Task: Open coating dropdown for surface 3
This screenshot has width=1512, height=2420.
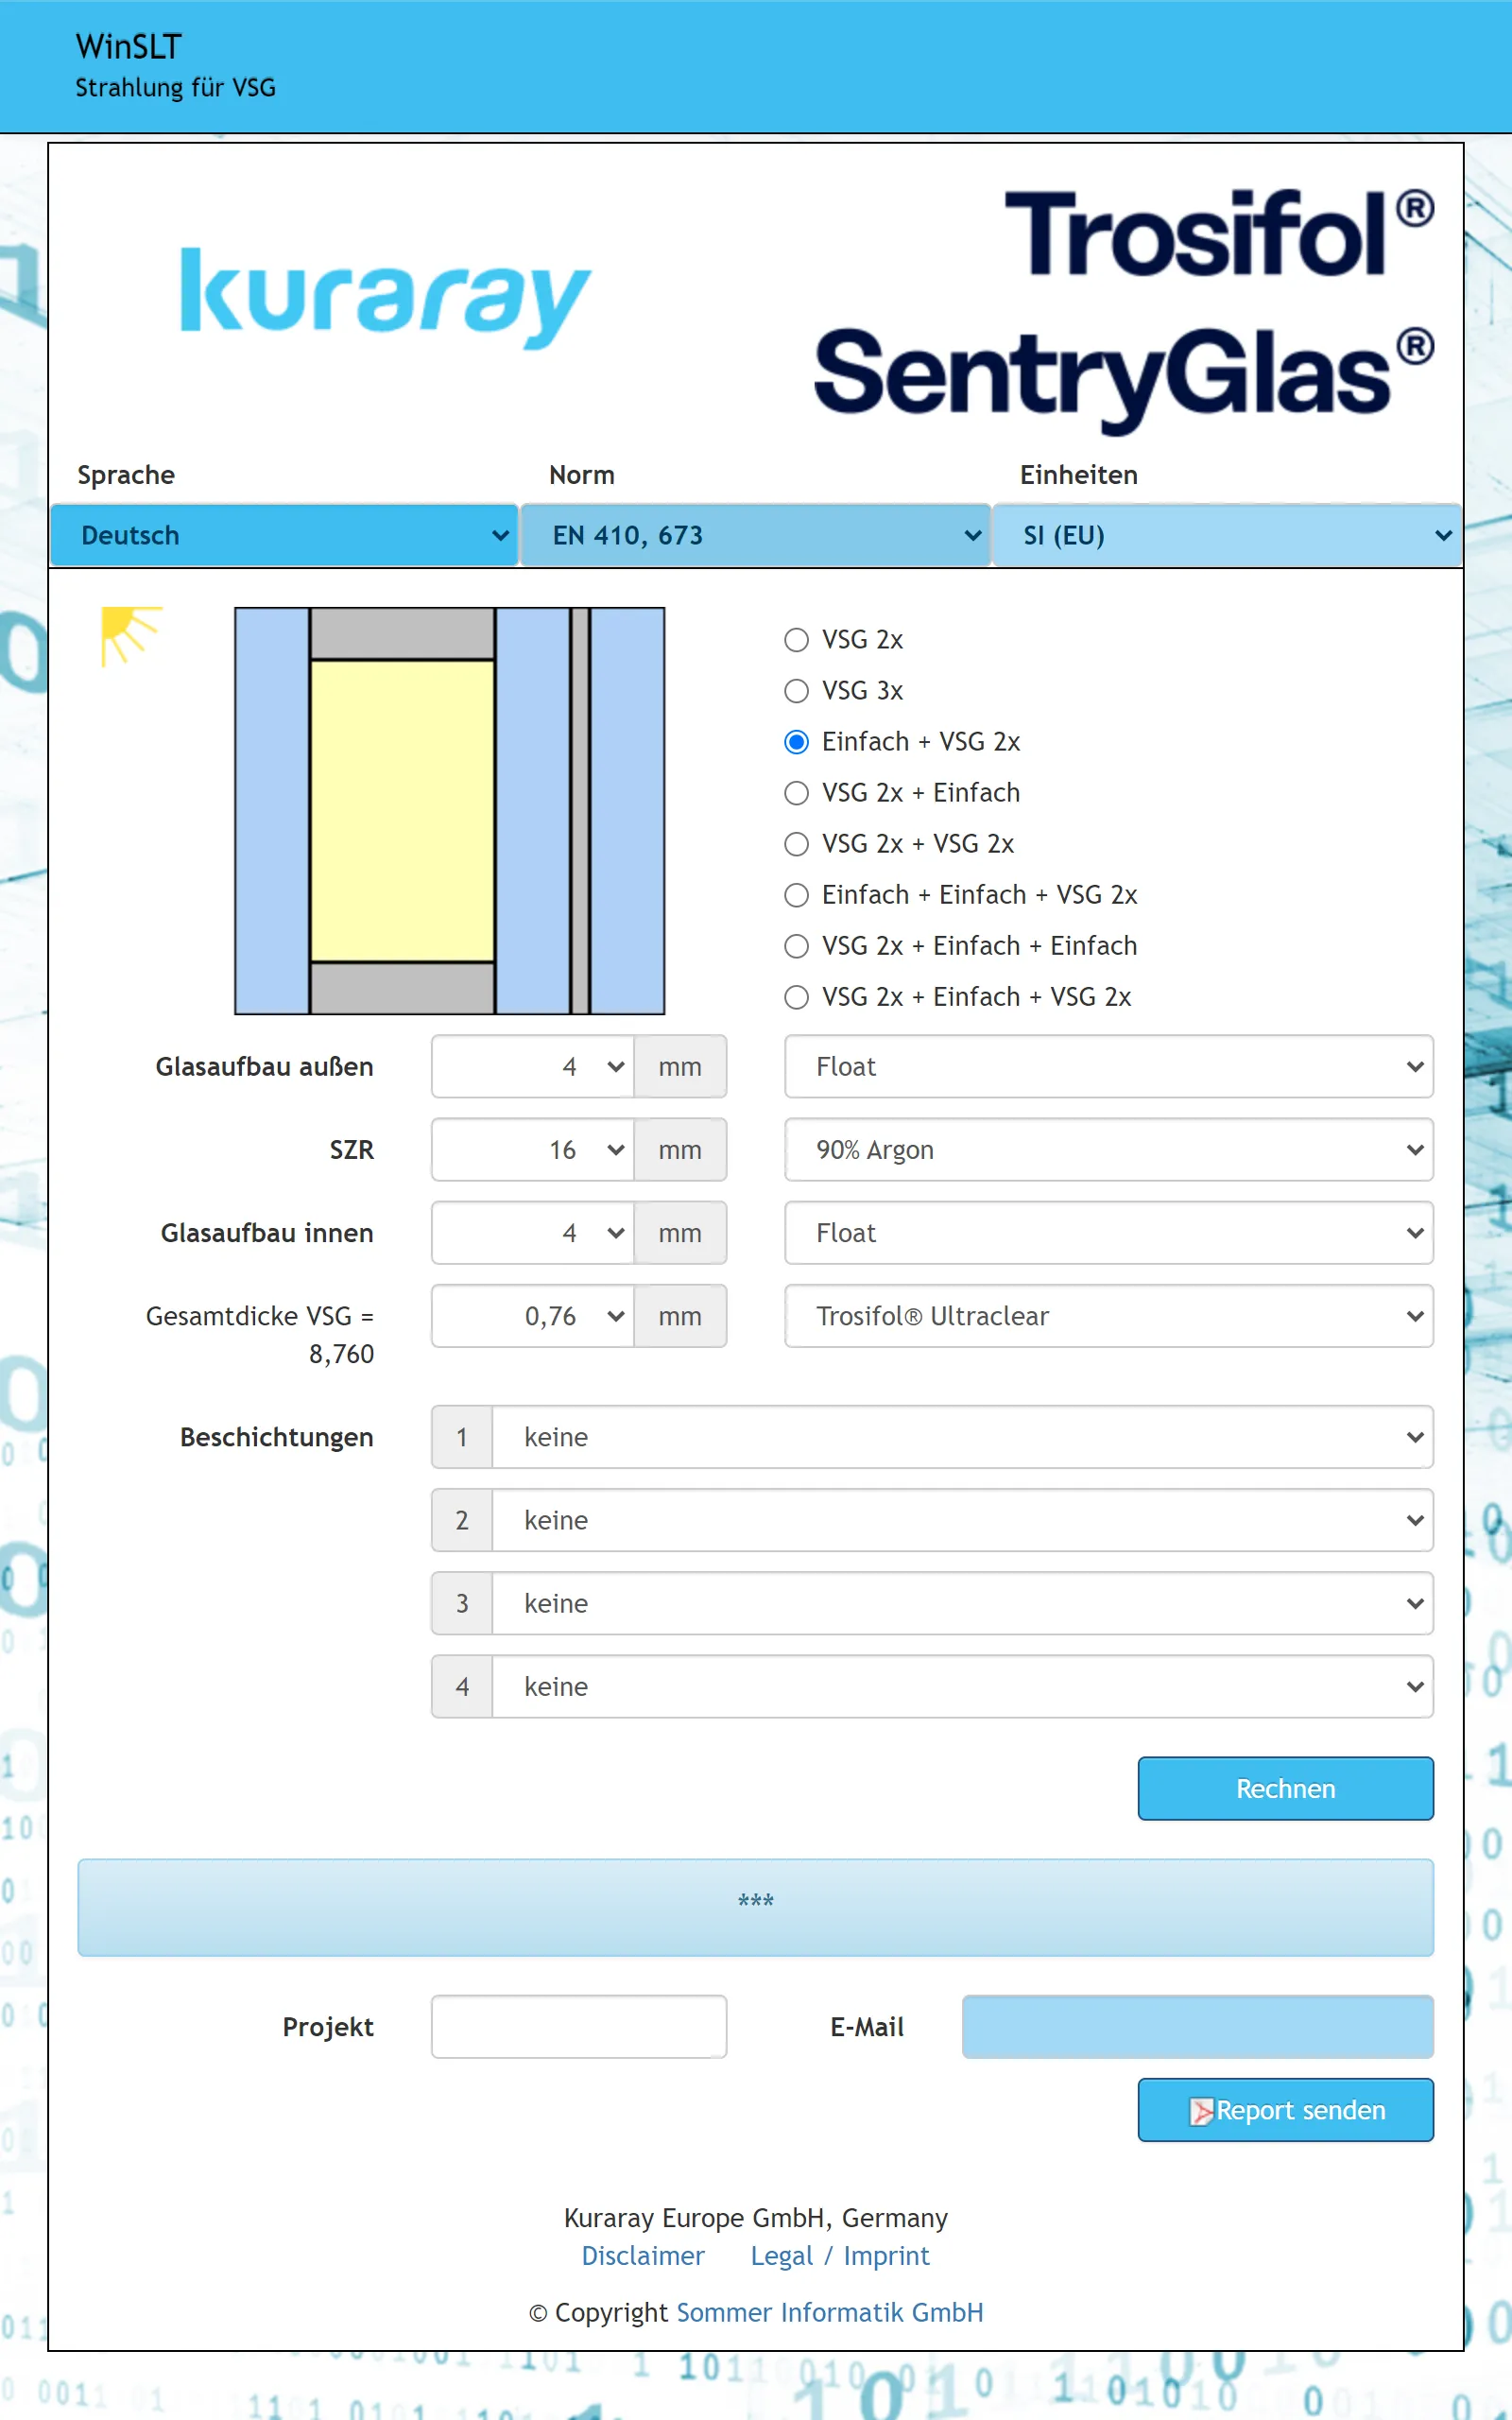Action: click(962, 1603)
